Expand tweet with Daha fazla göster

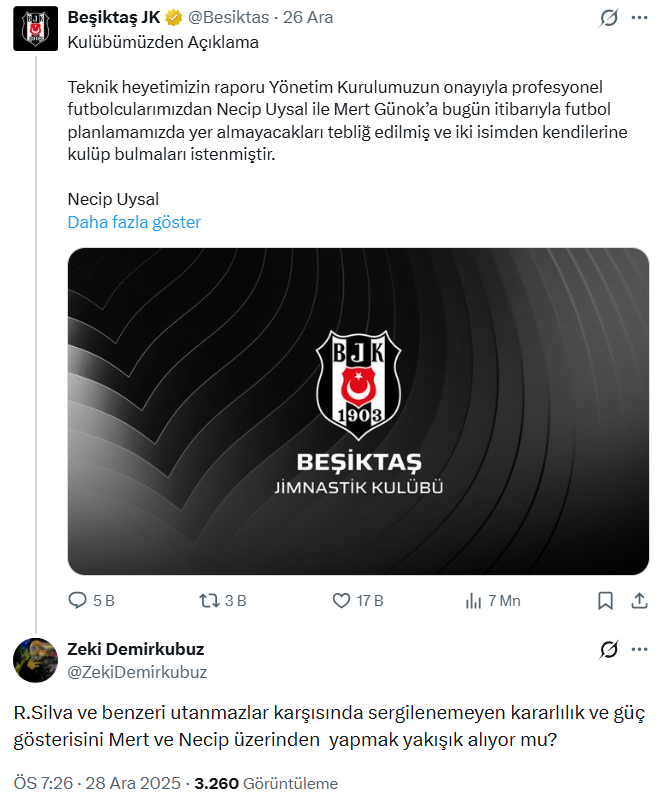134,222
